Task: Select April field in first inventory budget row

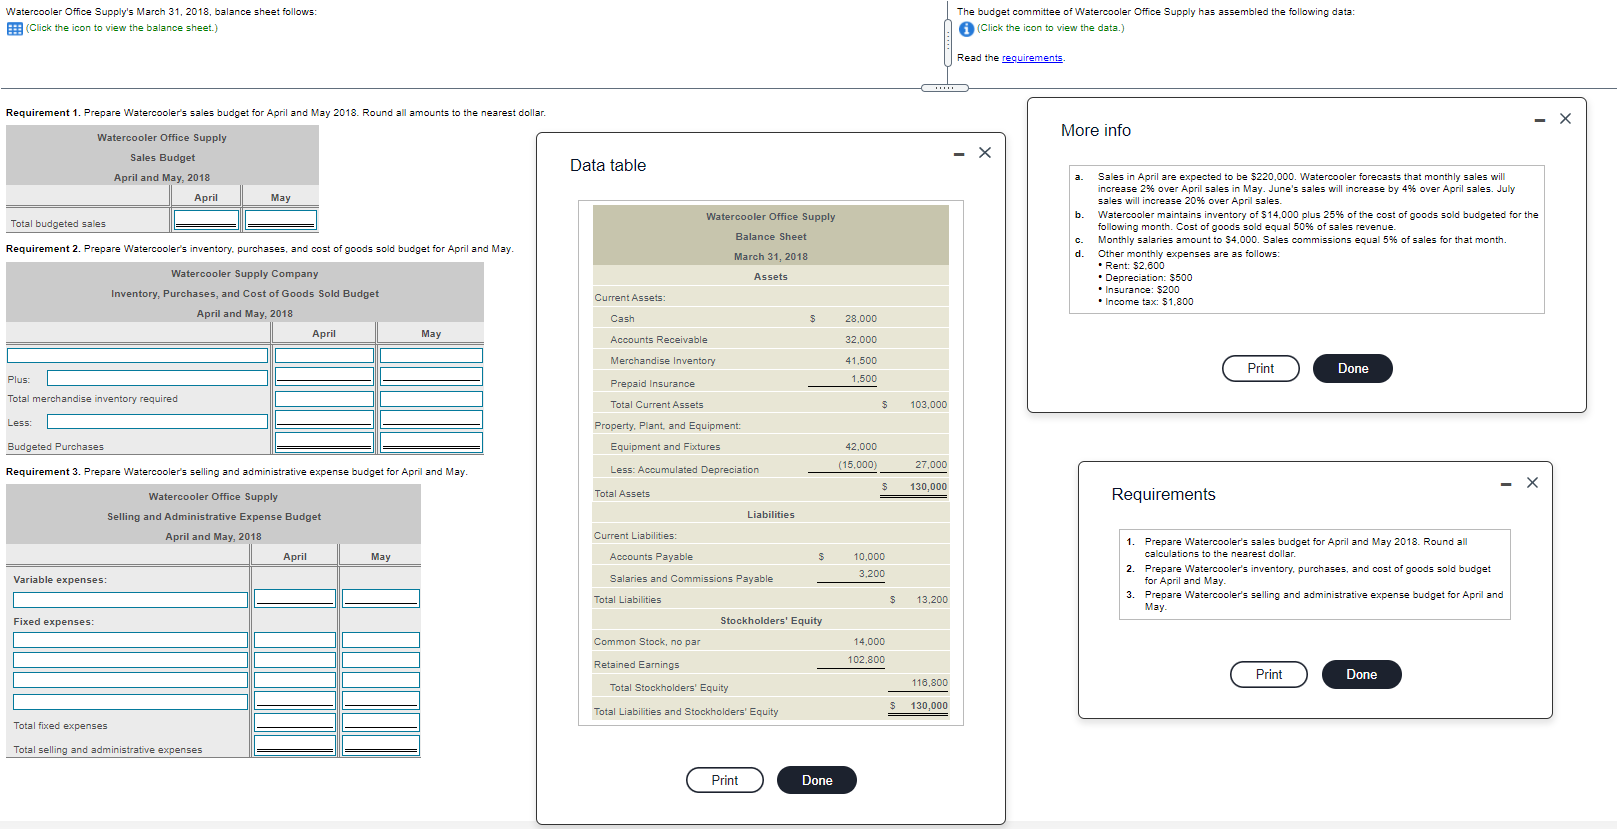Action: [x=324, y=355]
